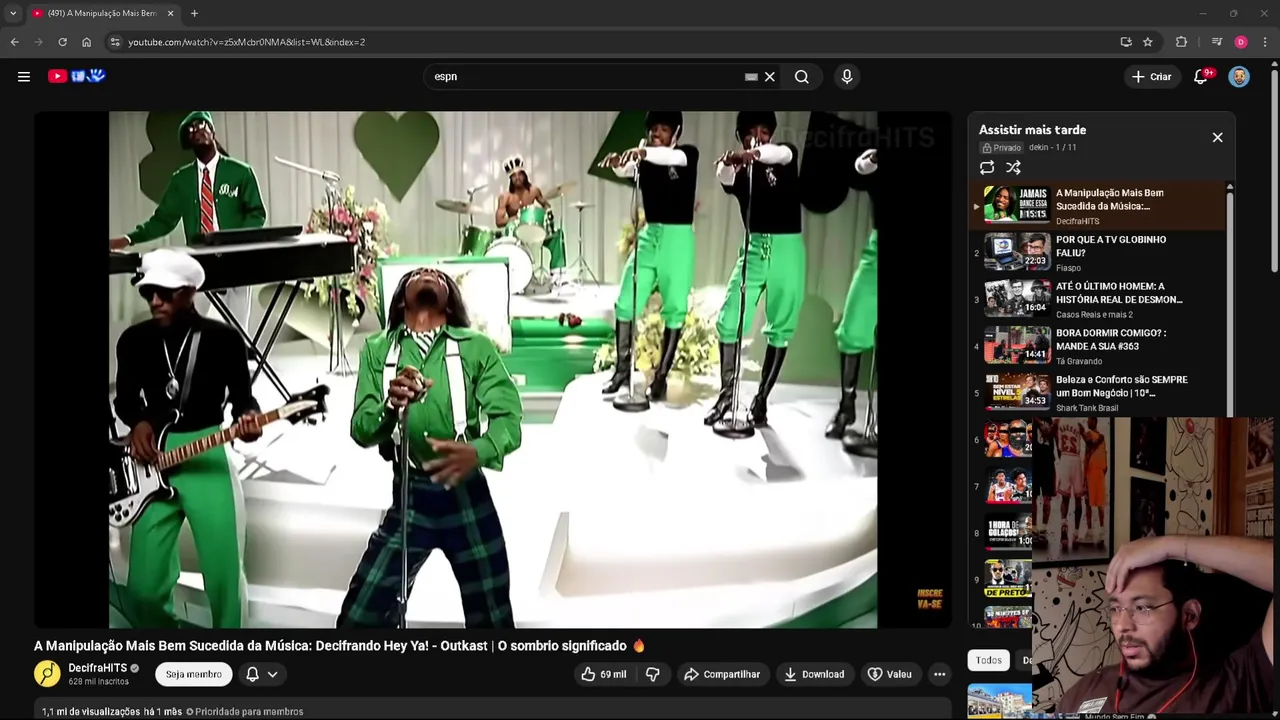Open the Chrome profile 'D' avatar

(x=1241, y=42)
